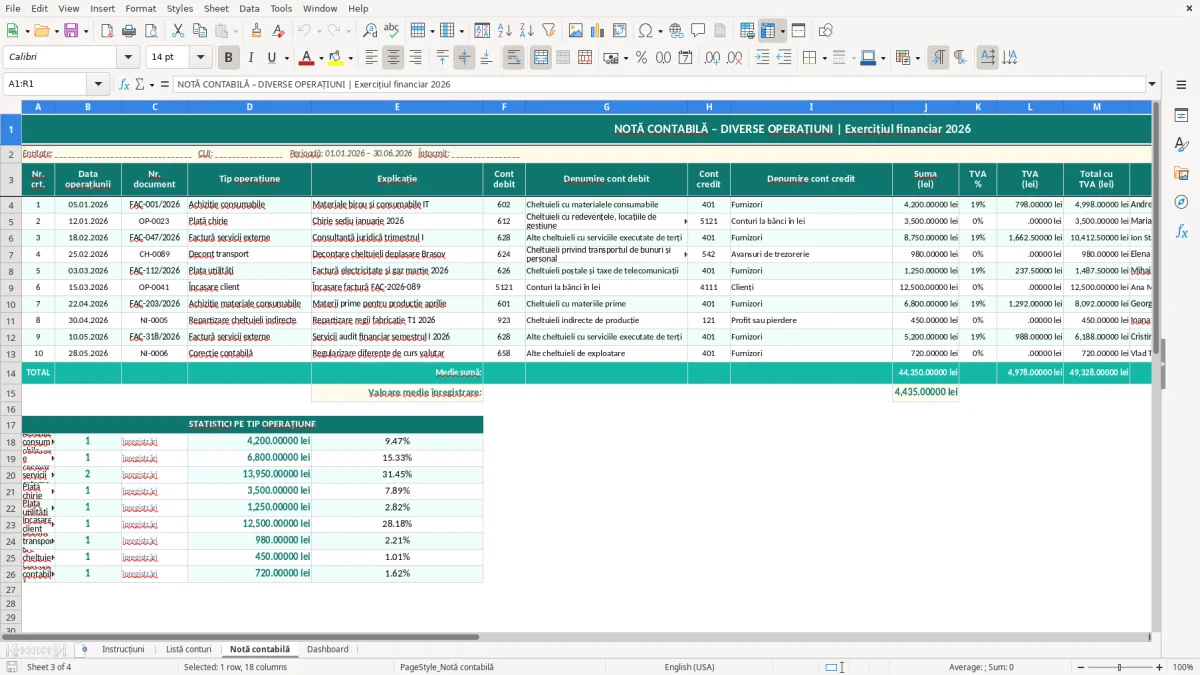The width and height of the screenshot is (1200, 675).
Task: Select column header J
Action: 925,106
